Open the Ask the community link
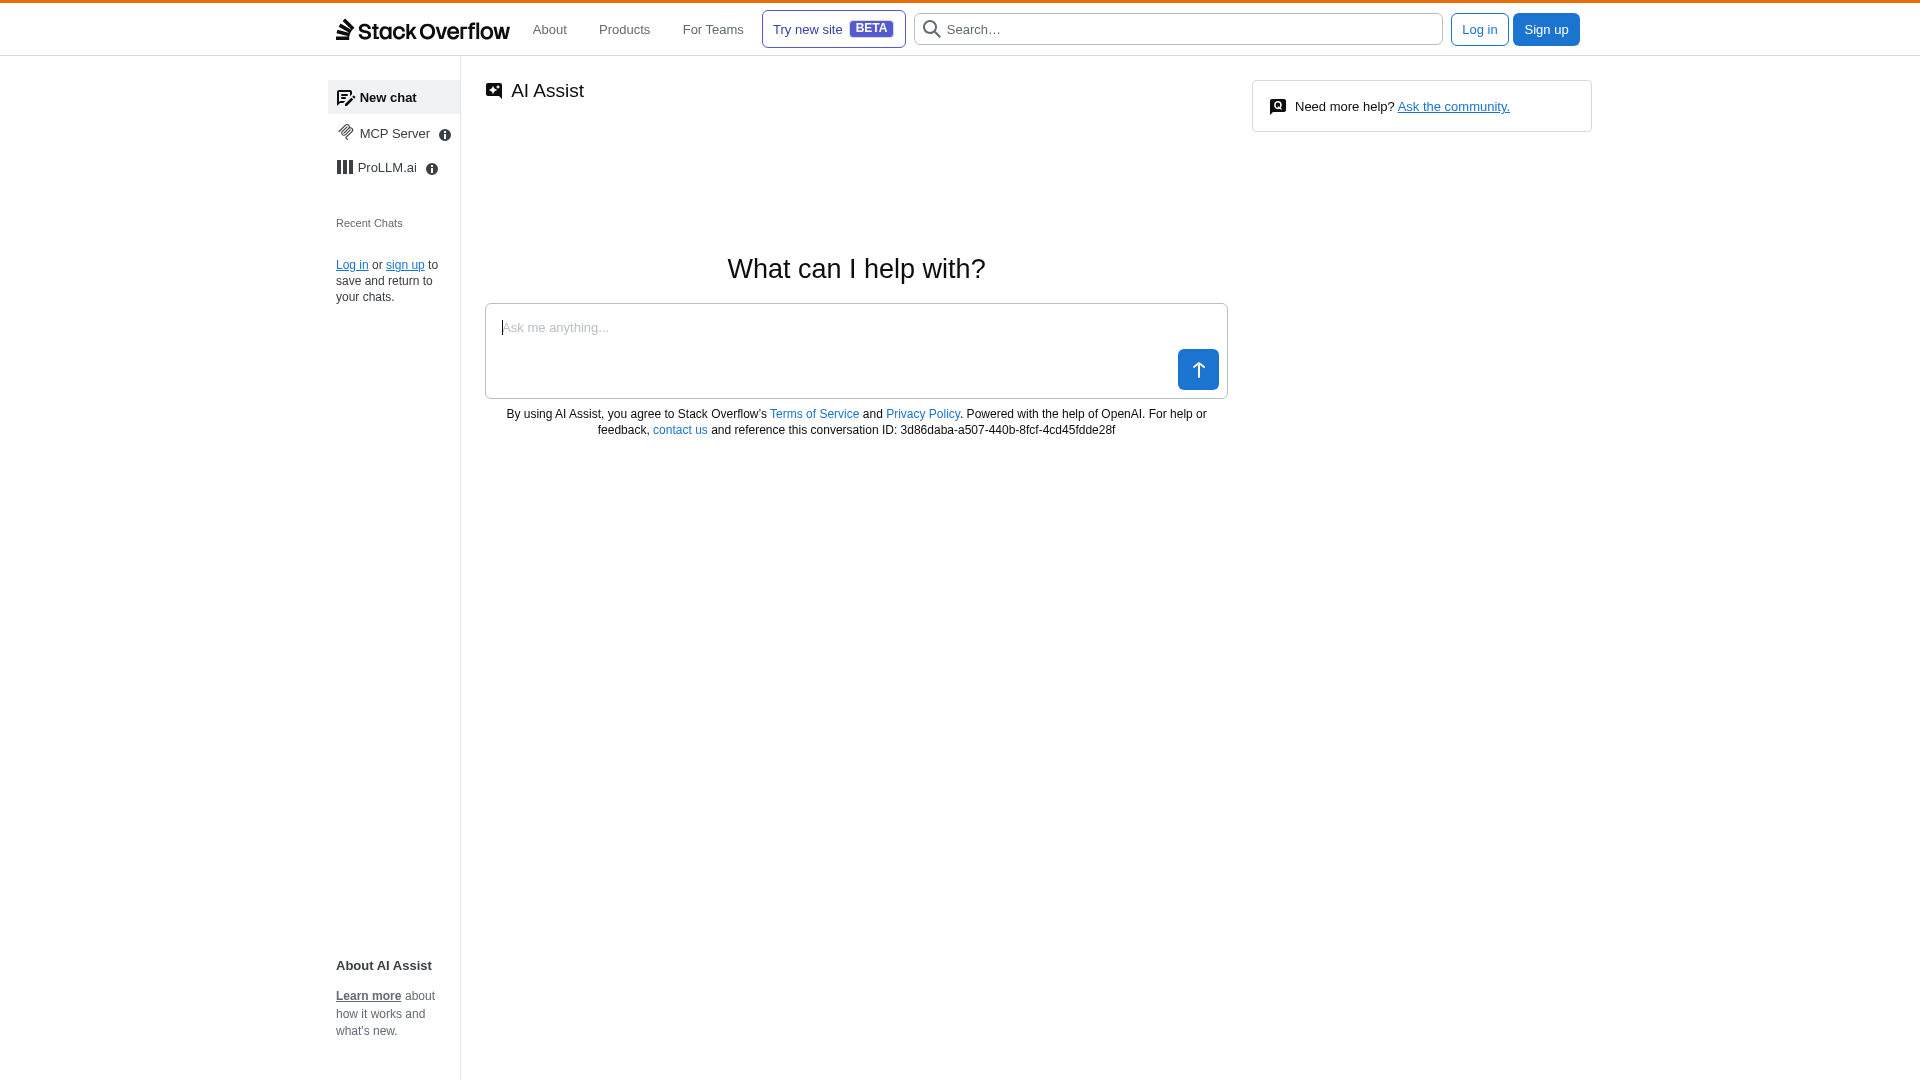This screenshot has width=1920, height=1080. click(1453, 107)
